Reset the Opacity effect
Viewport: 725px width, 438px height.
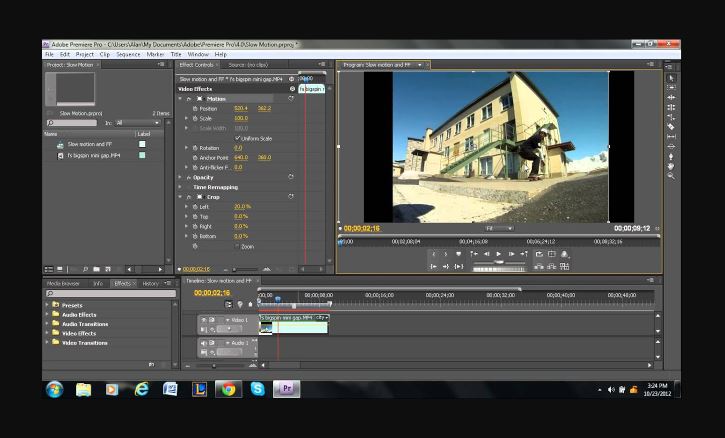click(291, 177)
